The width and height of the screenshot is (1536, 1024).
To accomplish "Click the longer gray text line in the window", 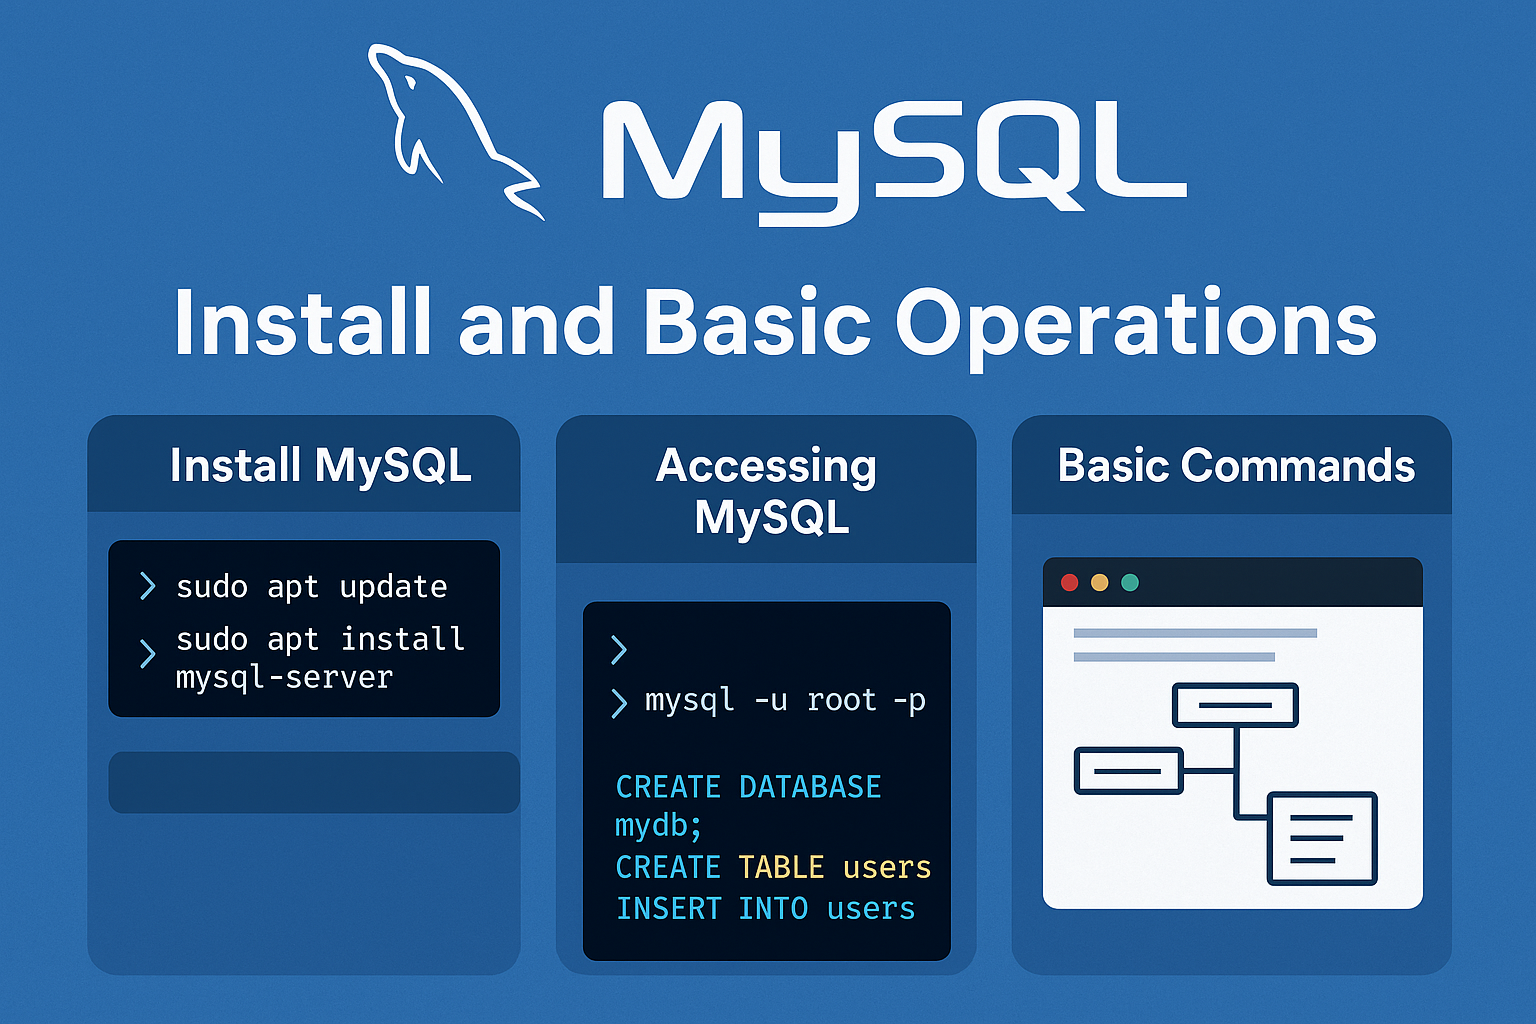I will [1195, 633].
